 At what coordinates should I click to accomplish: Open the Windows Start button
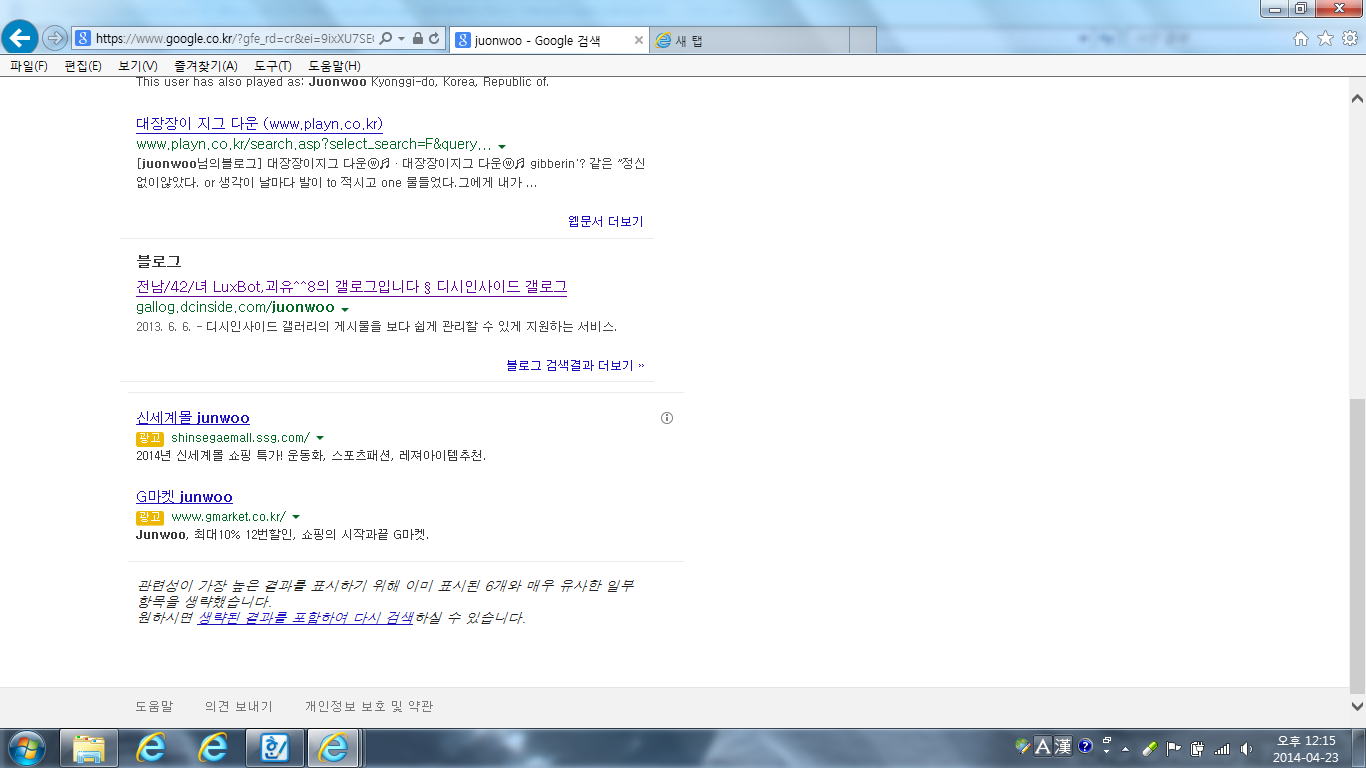tap(26, 748)
